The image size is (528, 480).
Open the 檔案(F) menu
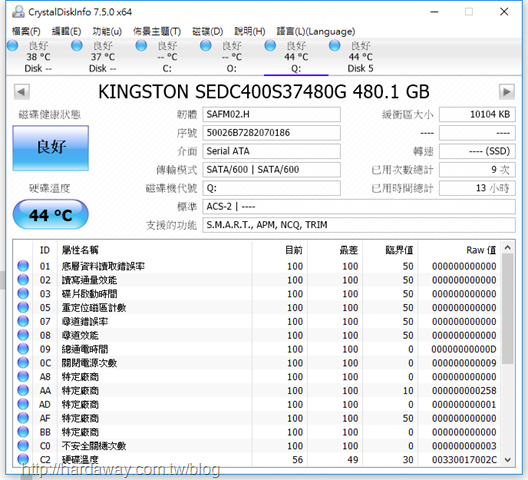(26, 32)
